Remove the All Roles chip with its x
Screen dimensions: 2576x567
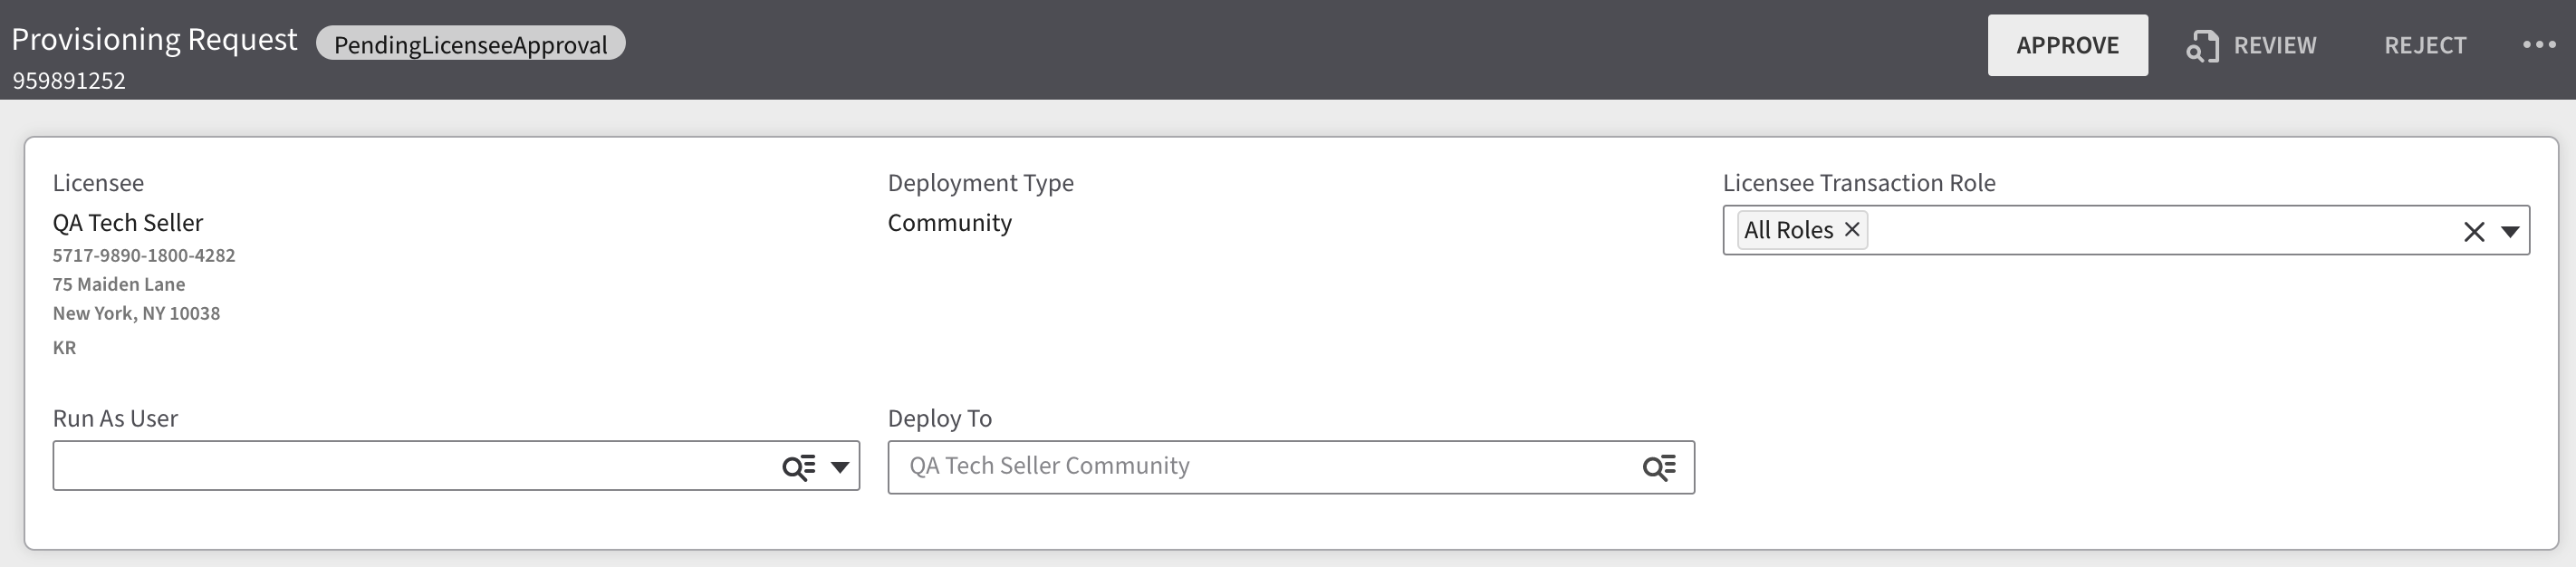[1852, 230]
